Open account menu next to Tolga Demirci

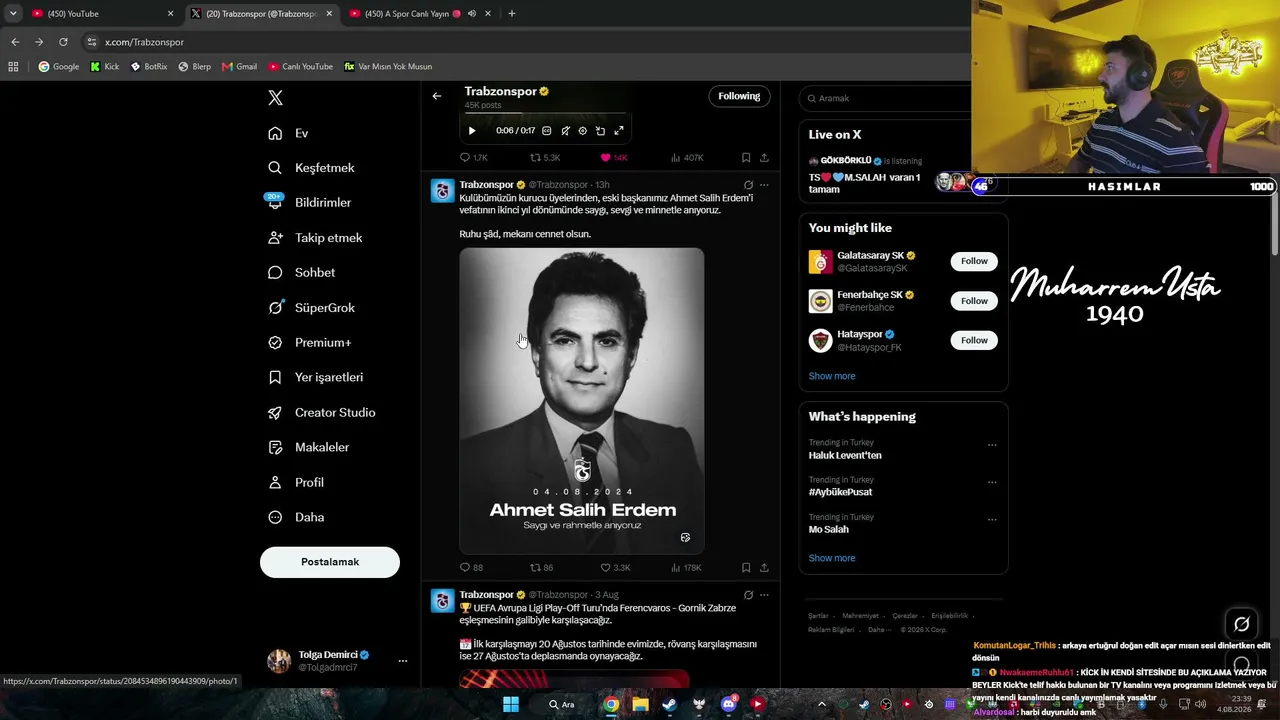coord(403,661)
